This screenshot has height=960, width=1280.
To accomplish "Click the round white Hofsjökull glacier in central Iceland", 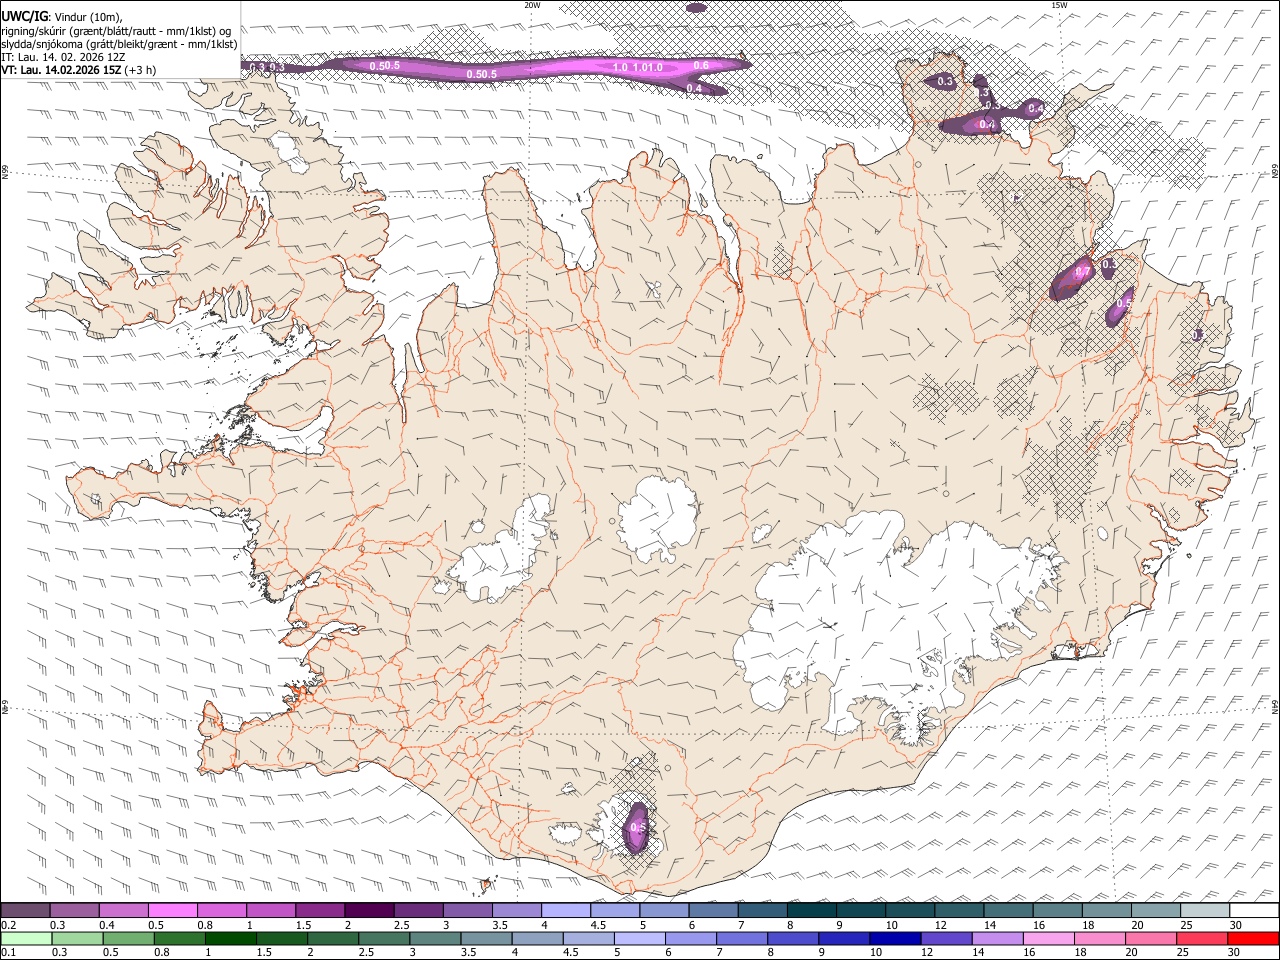I will click(657, 519).
